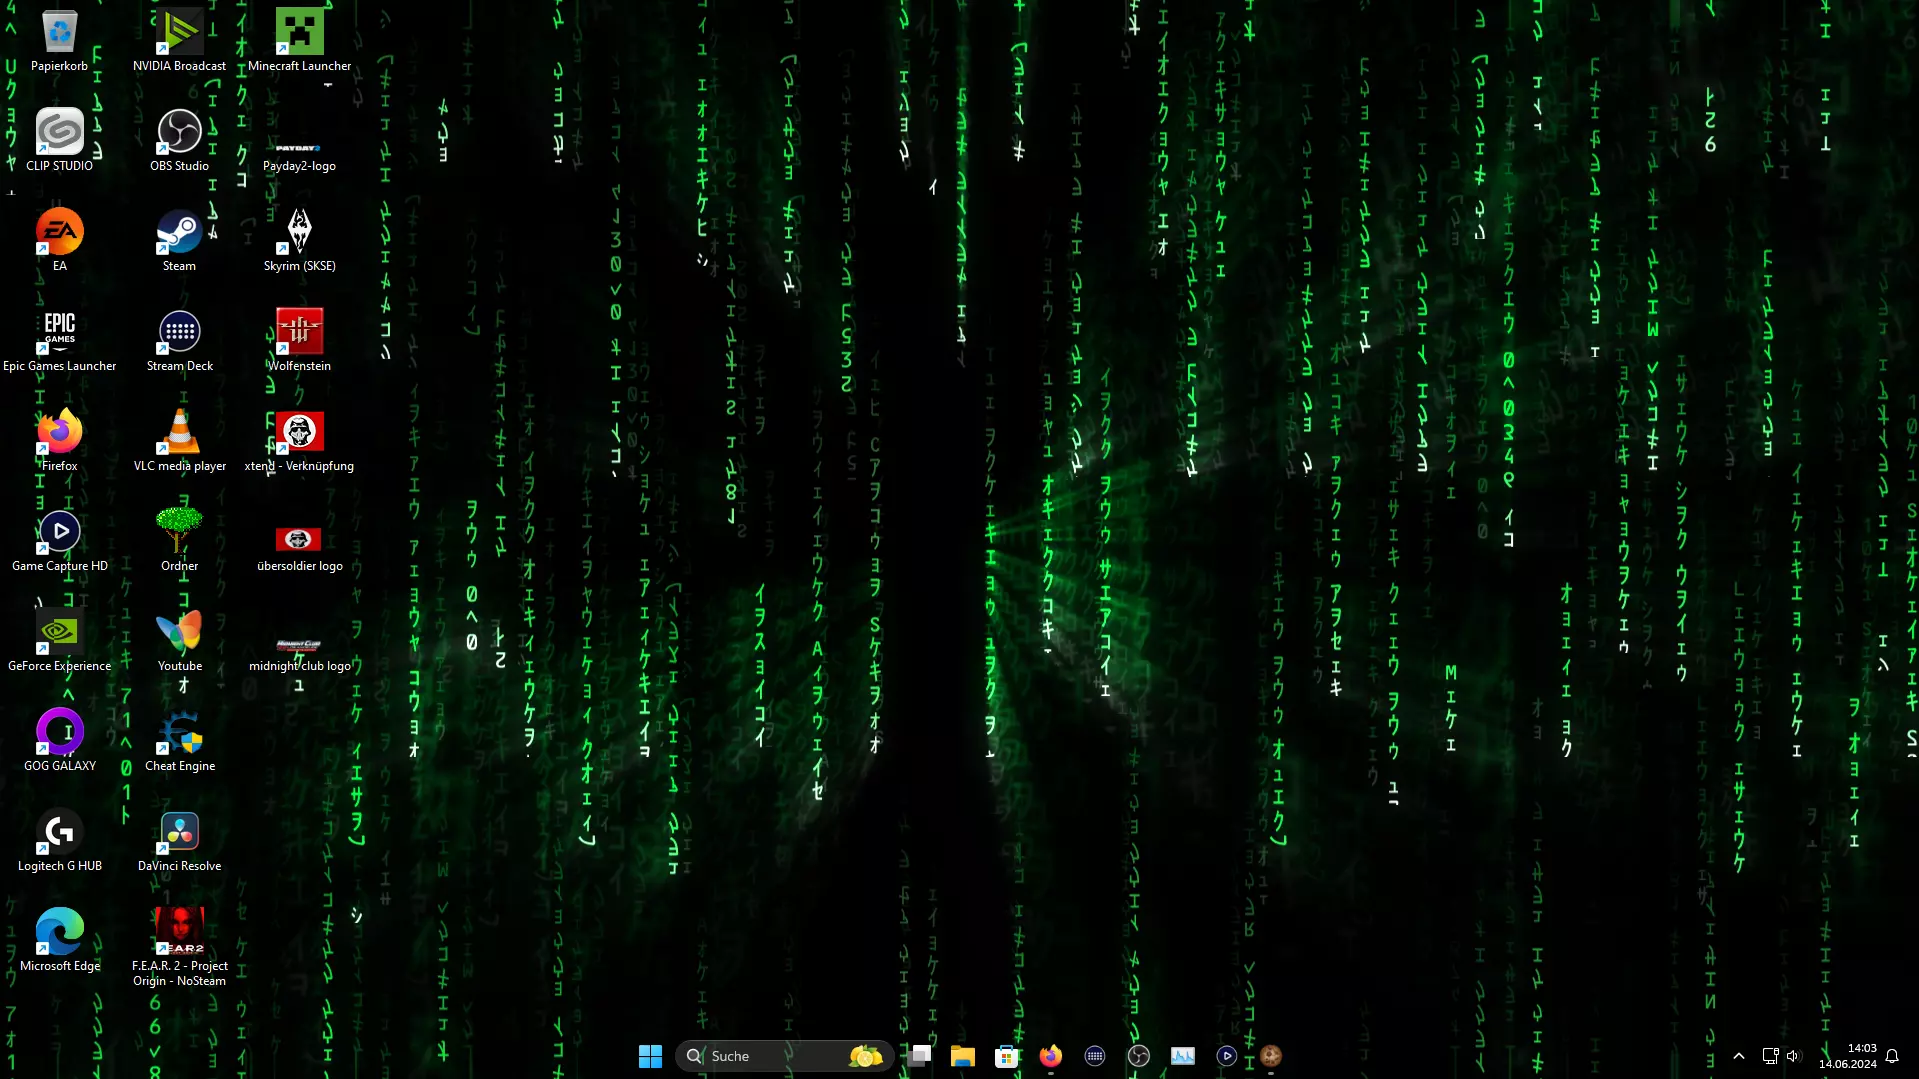Select the xtend - Verknüpfung shortcut
The image size is (1919, 1079).
(299, 441)
